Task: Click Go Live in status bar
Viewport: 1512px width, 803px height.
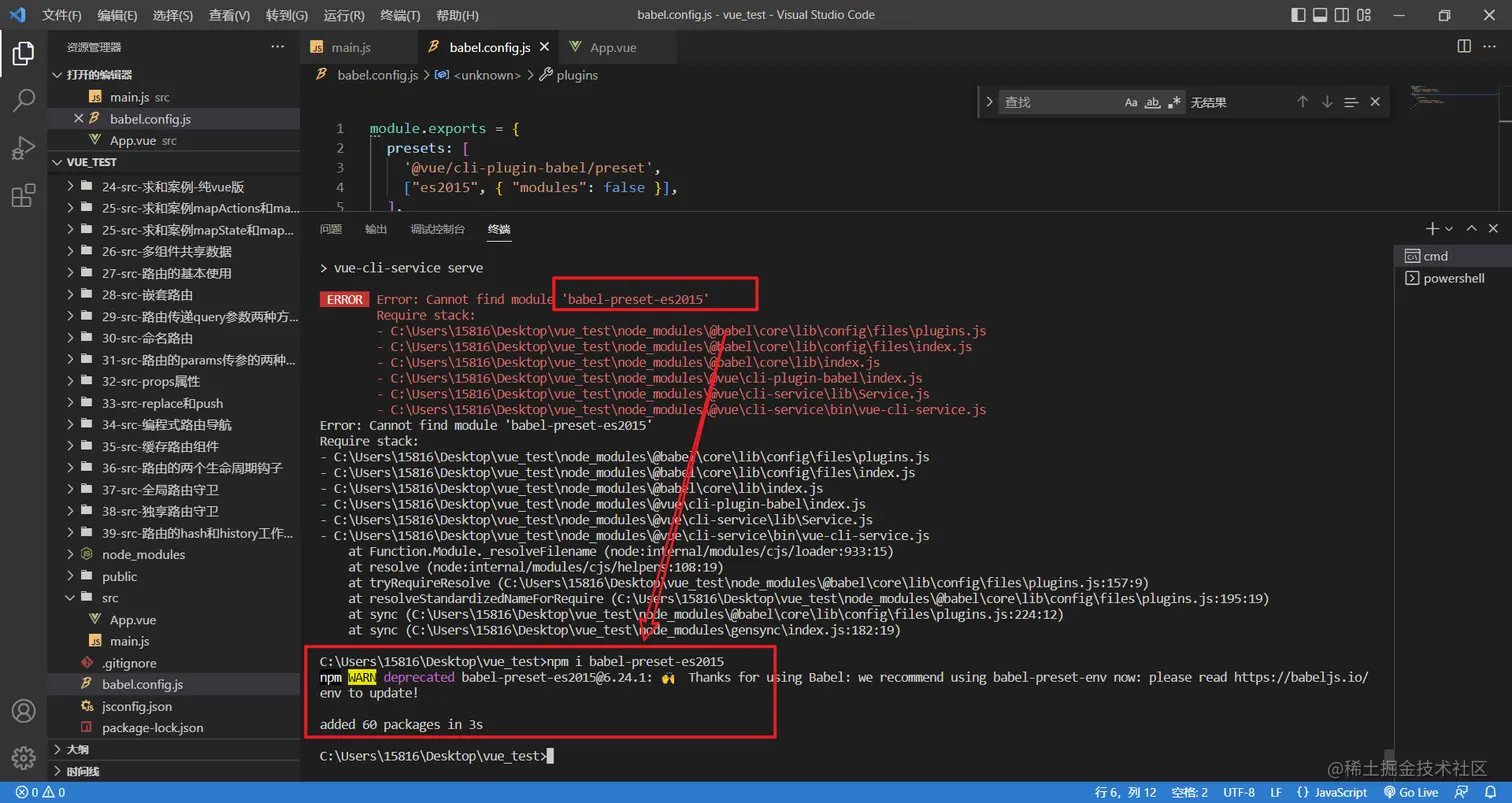Action: pyautogui.click(x=1411, y=792)
